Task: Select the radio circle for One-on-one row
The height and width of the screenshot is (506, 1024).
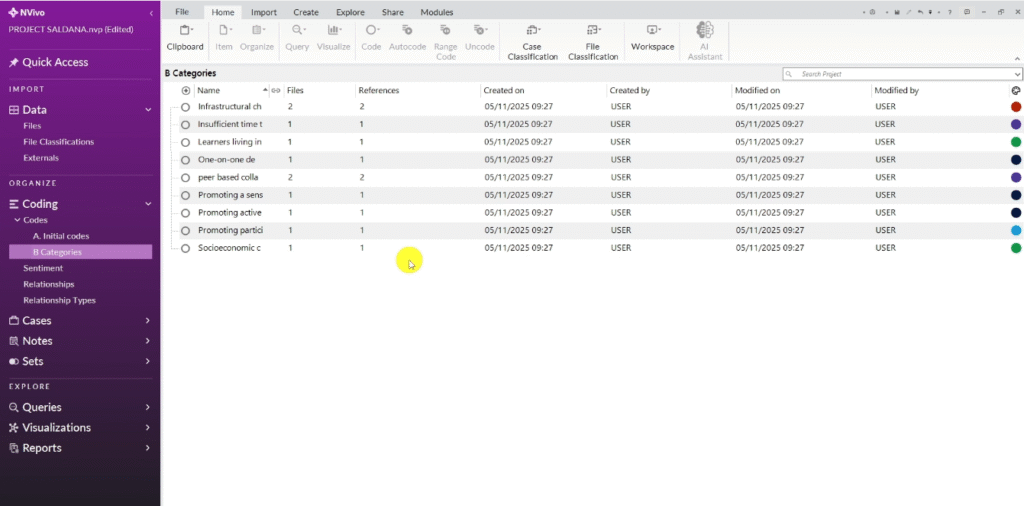Action: pos(185,160)
